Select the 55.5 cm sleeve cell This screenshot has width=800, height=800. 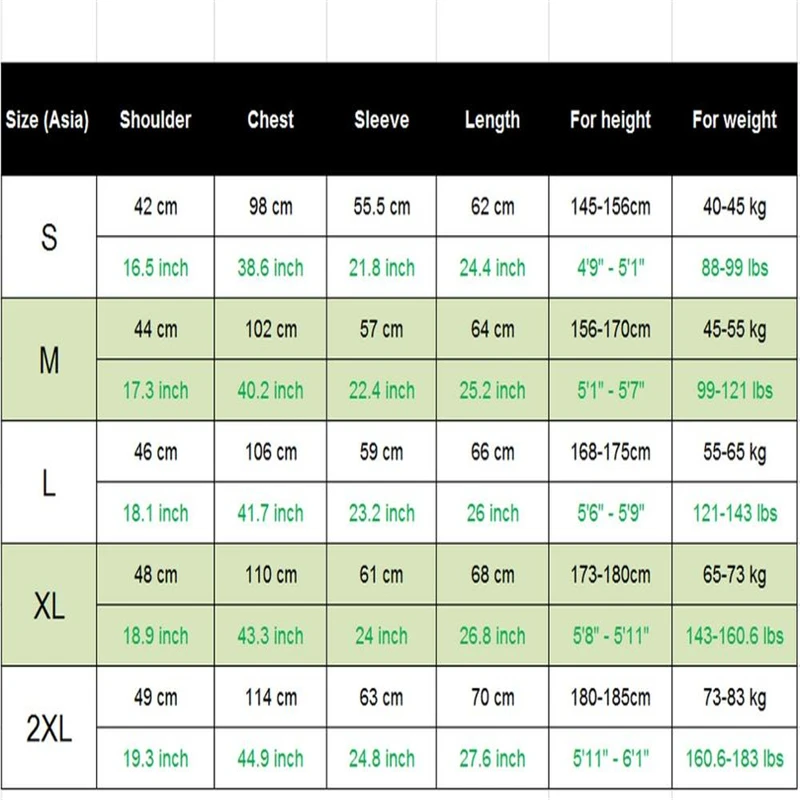coord(381,207)
